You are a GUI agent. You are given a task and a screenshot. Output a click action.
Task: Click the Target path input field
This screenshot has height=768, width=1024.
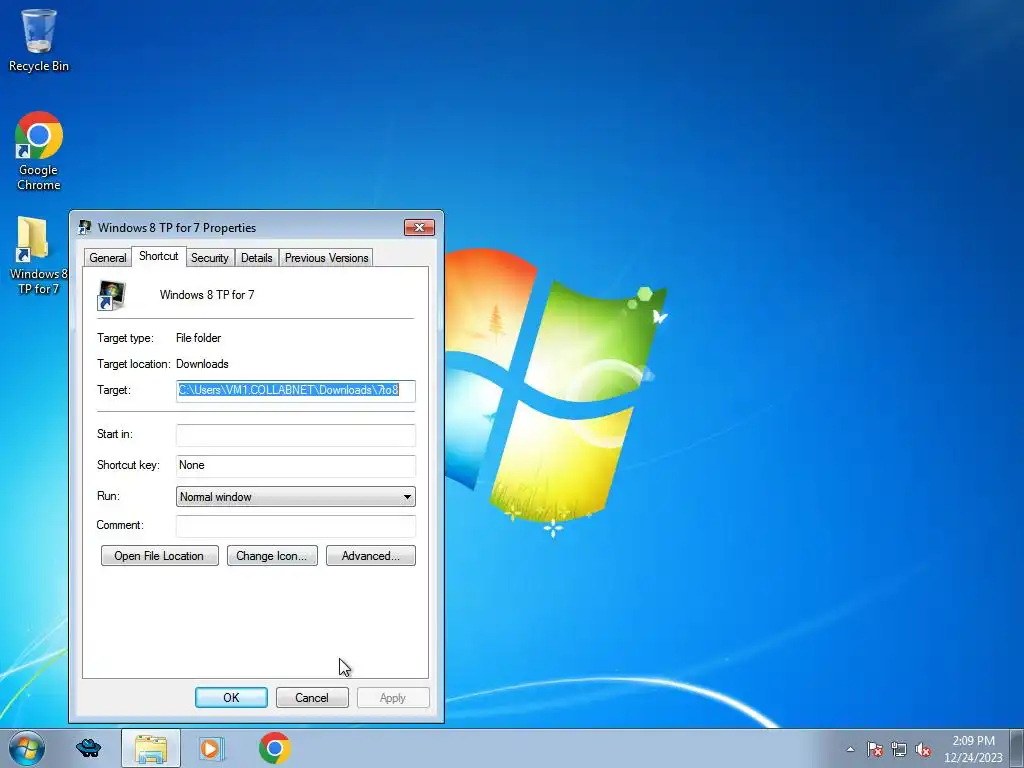pyautogui.click(x=296, y=391)
